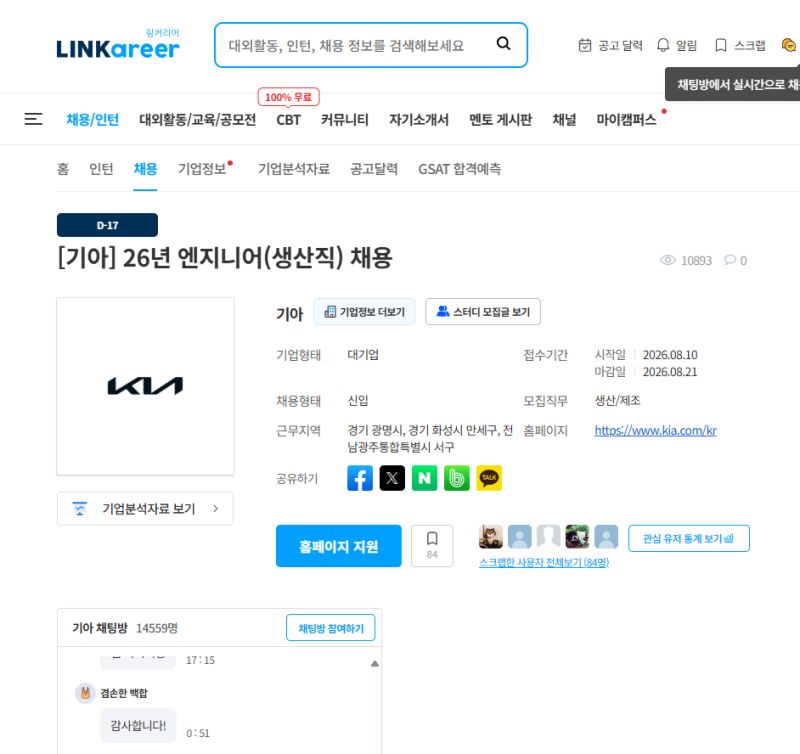Open 커뮤니티 menu
The image size is (800, 754).
click(344, 119)
